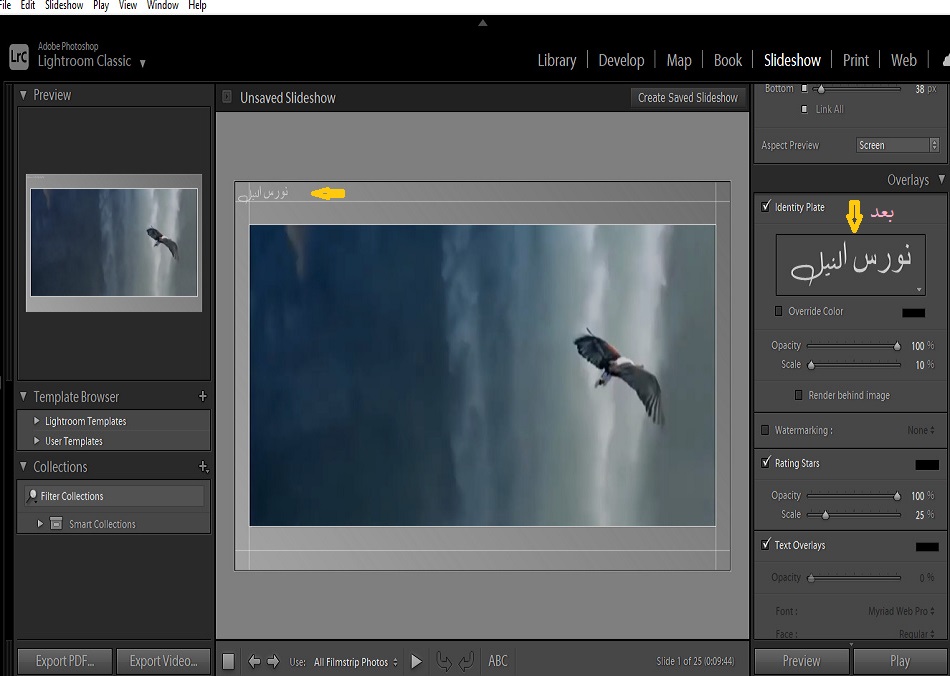Screen dimensions: 950x676
Task: Click the Rating Stars color swatch
Action: click(926, 464)
